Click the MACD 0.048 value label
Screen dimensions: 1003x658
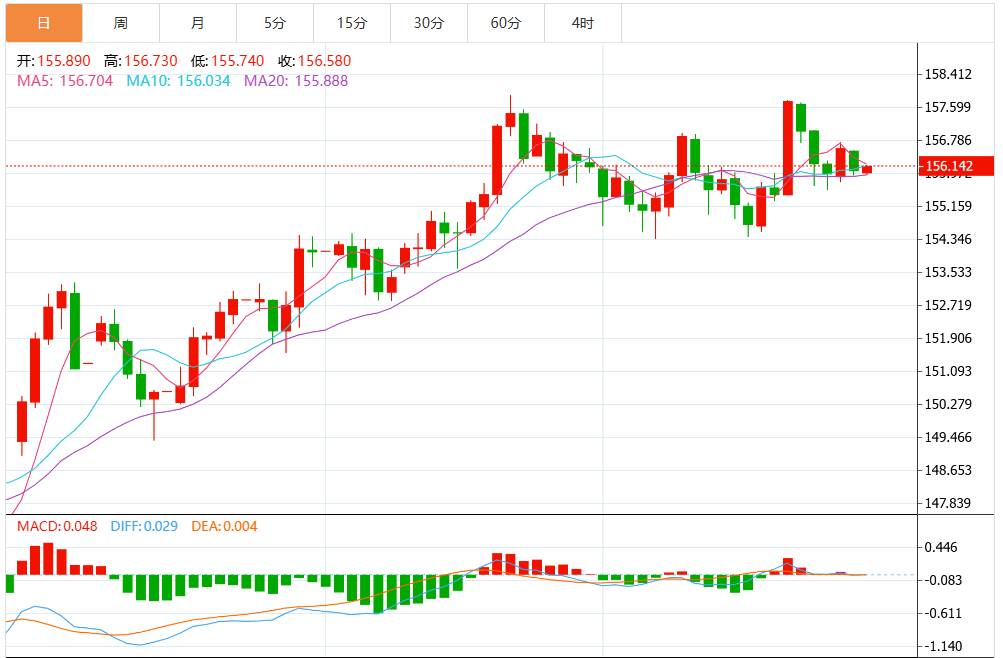click(57, 526)
